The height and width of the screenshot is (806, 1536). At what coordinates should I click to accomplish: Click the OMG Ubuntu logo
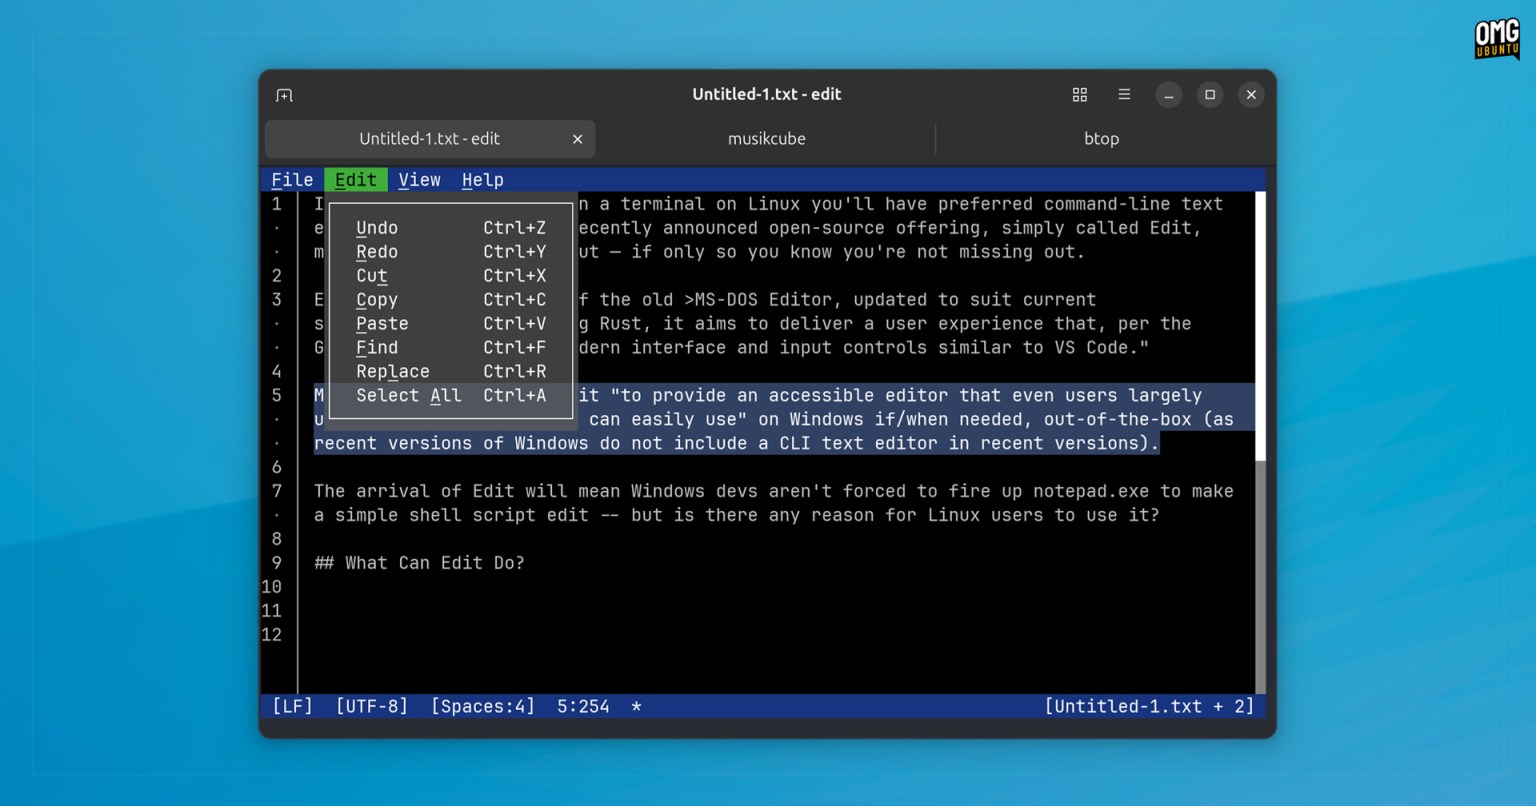click(x=1497, y=40)
